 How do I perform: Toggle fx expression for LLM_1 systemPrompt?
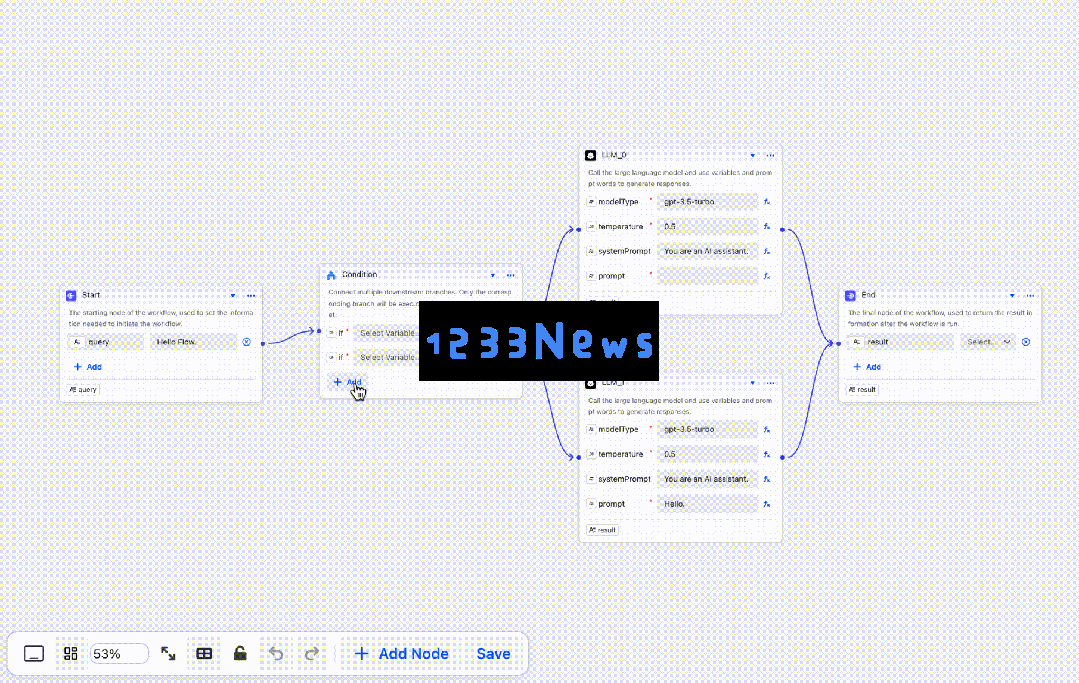767,479
